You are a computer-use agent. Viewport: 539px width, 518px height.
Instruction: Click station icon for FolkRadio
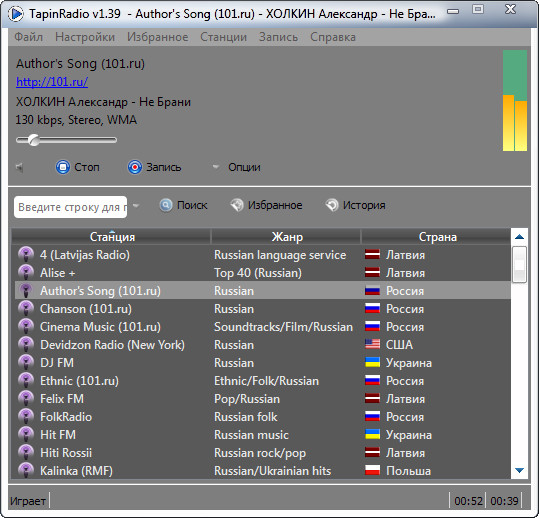coord(26,417)
